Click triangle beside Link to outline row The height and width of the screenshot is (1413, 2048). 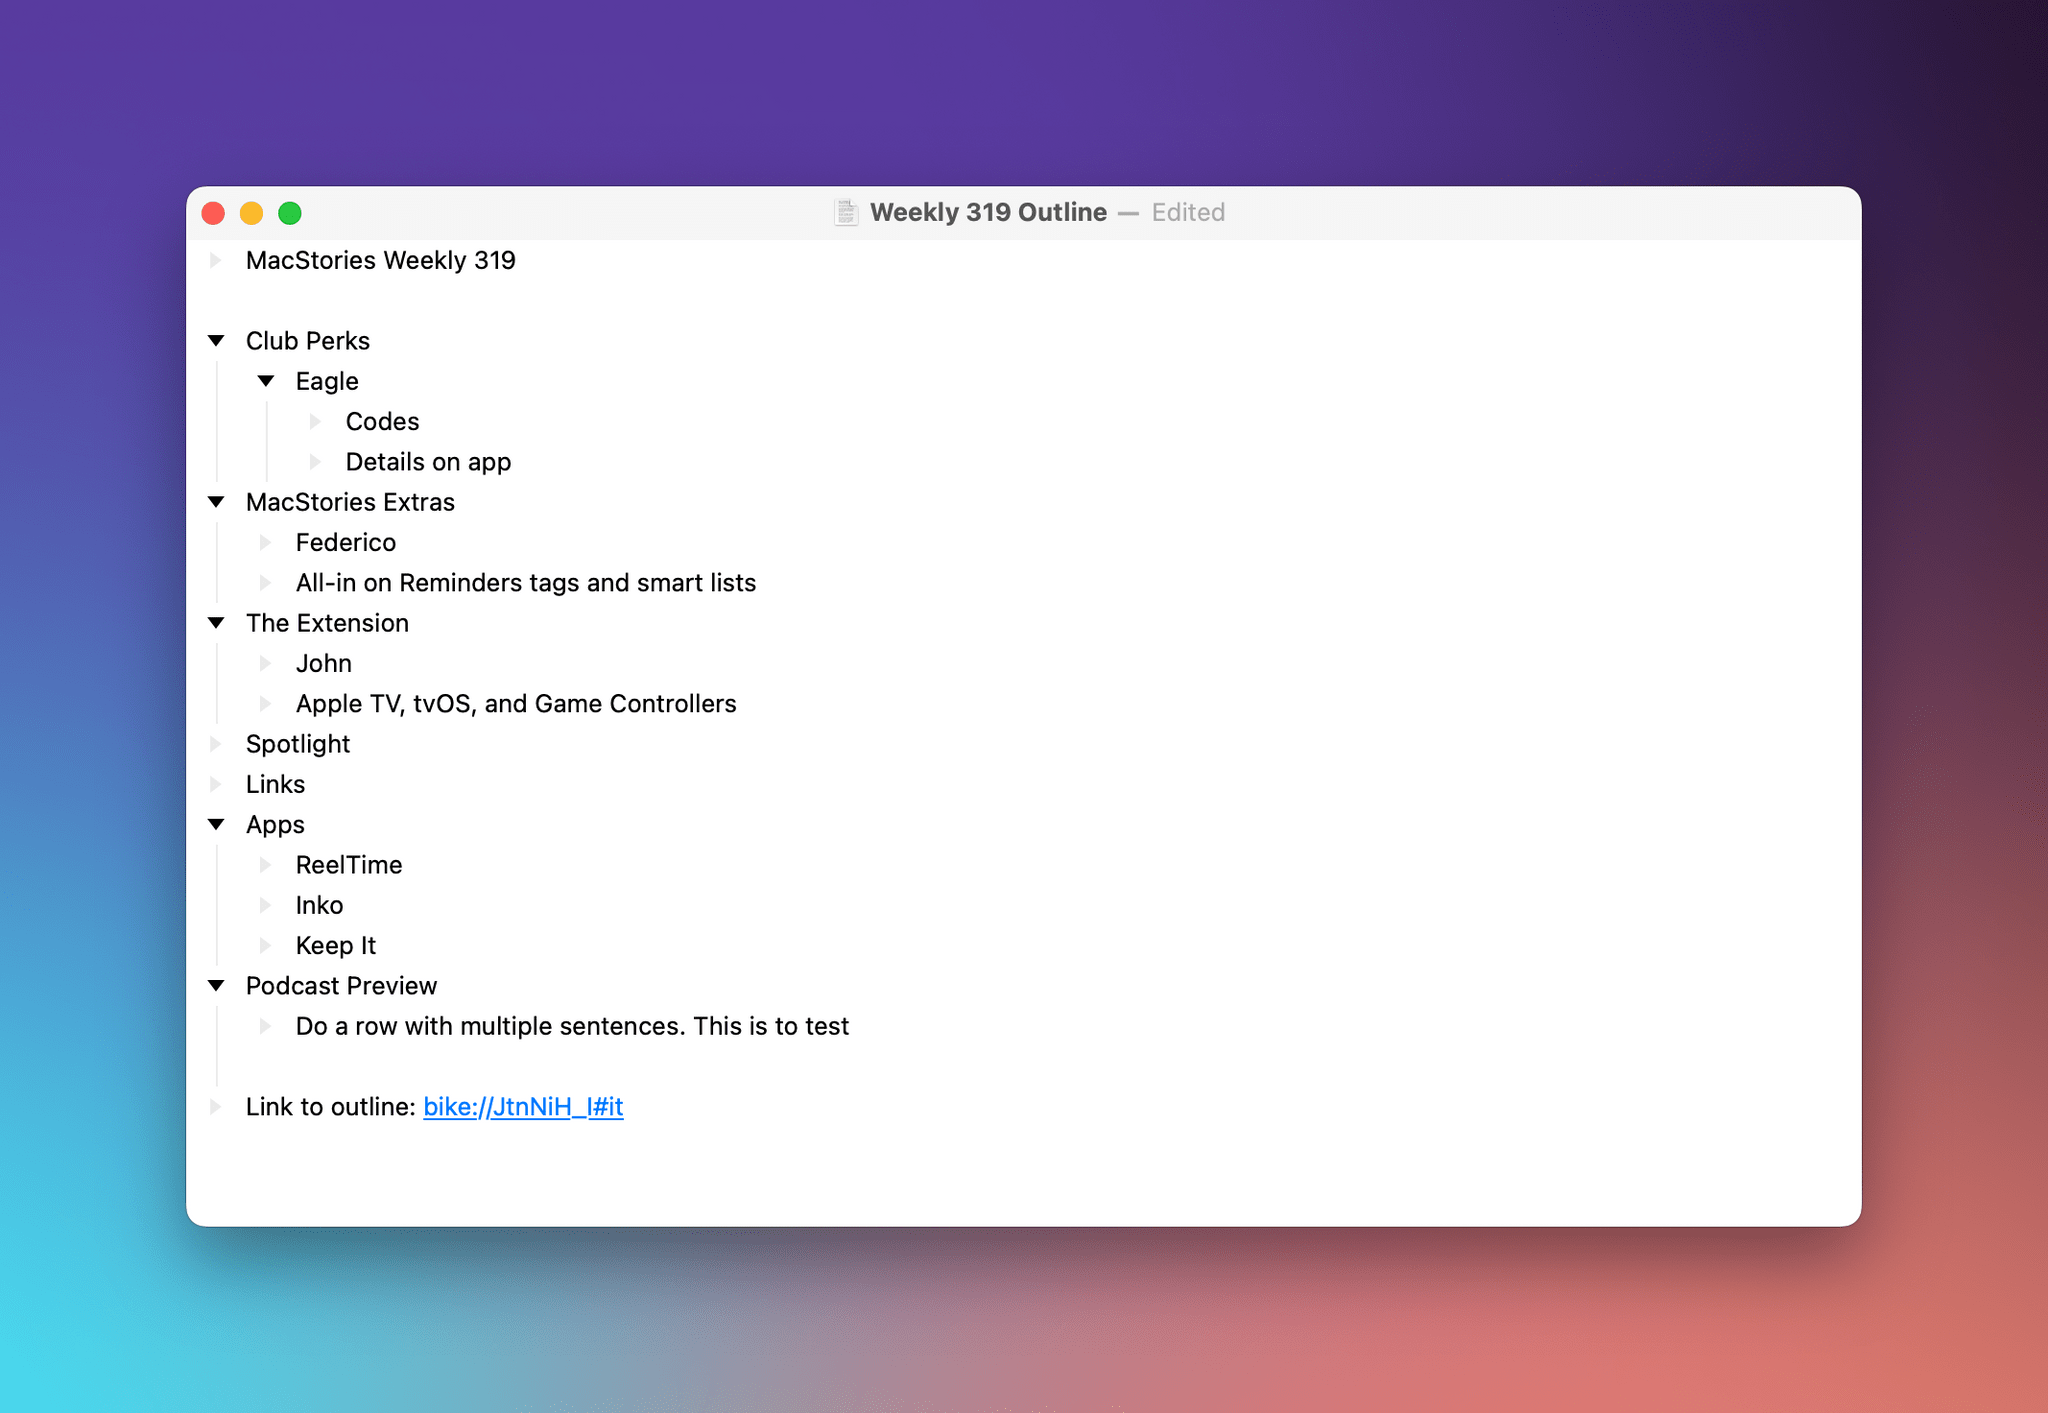(x=216, y=1107)
